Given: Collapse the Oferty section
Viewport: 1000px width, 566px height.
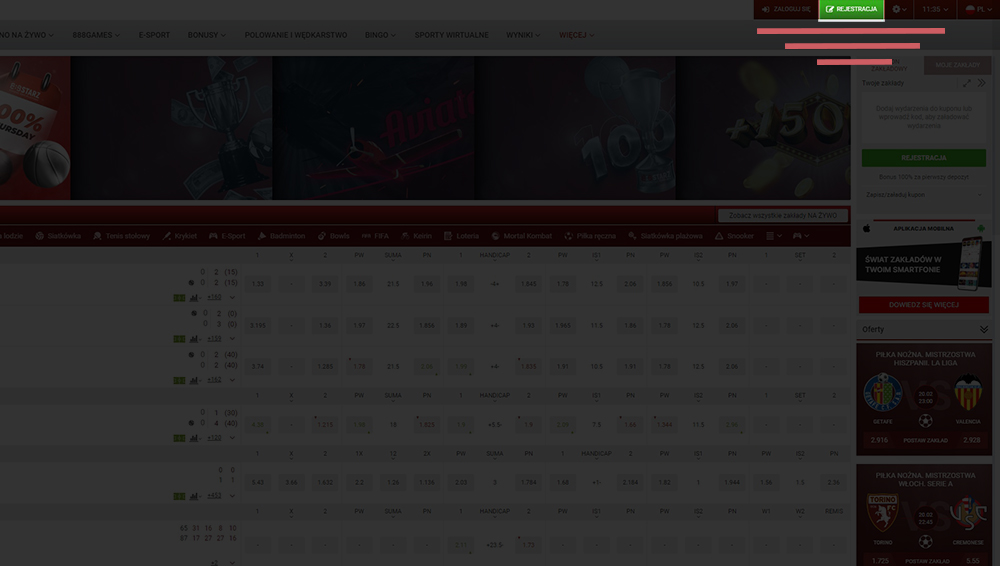Looking at the screenshot, I should pos(983,329).
